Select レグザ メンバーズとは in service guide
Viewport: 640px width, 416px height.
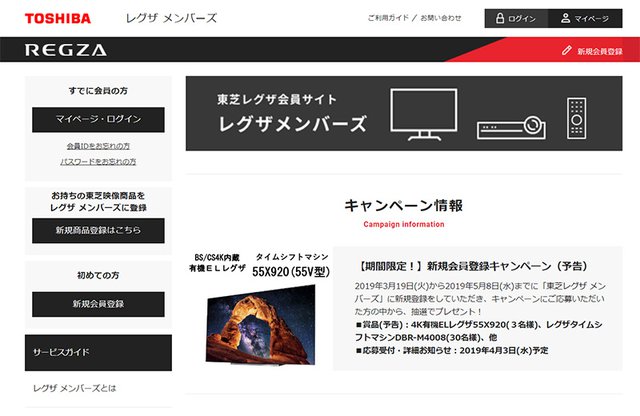(75, 387)
